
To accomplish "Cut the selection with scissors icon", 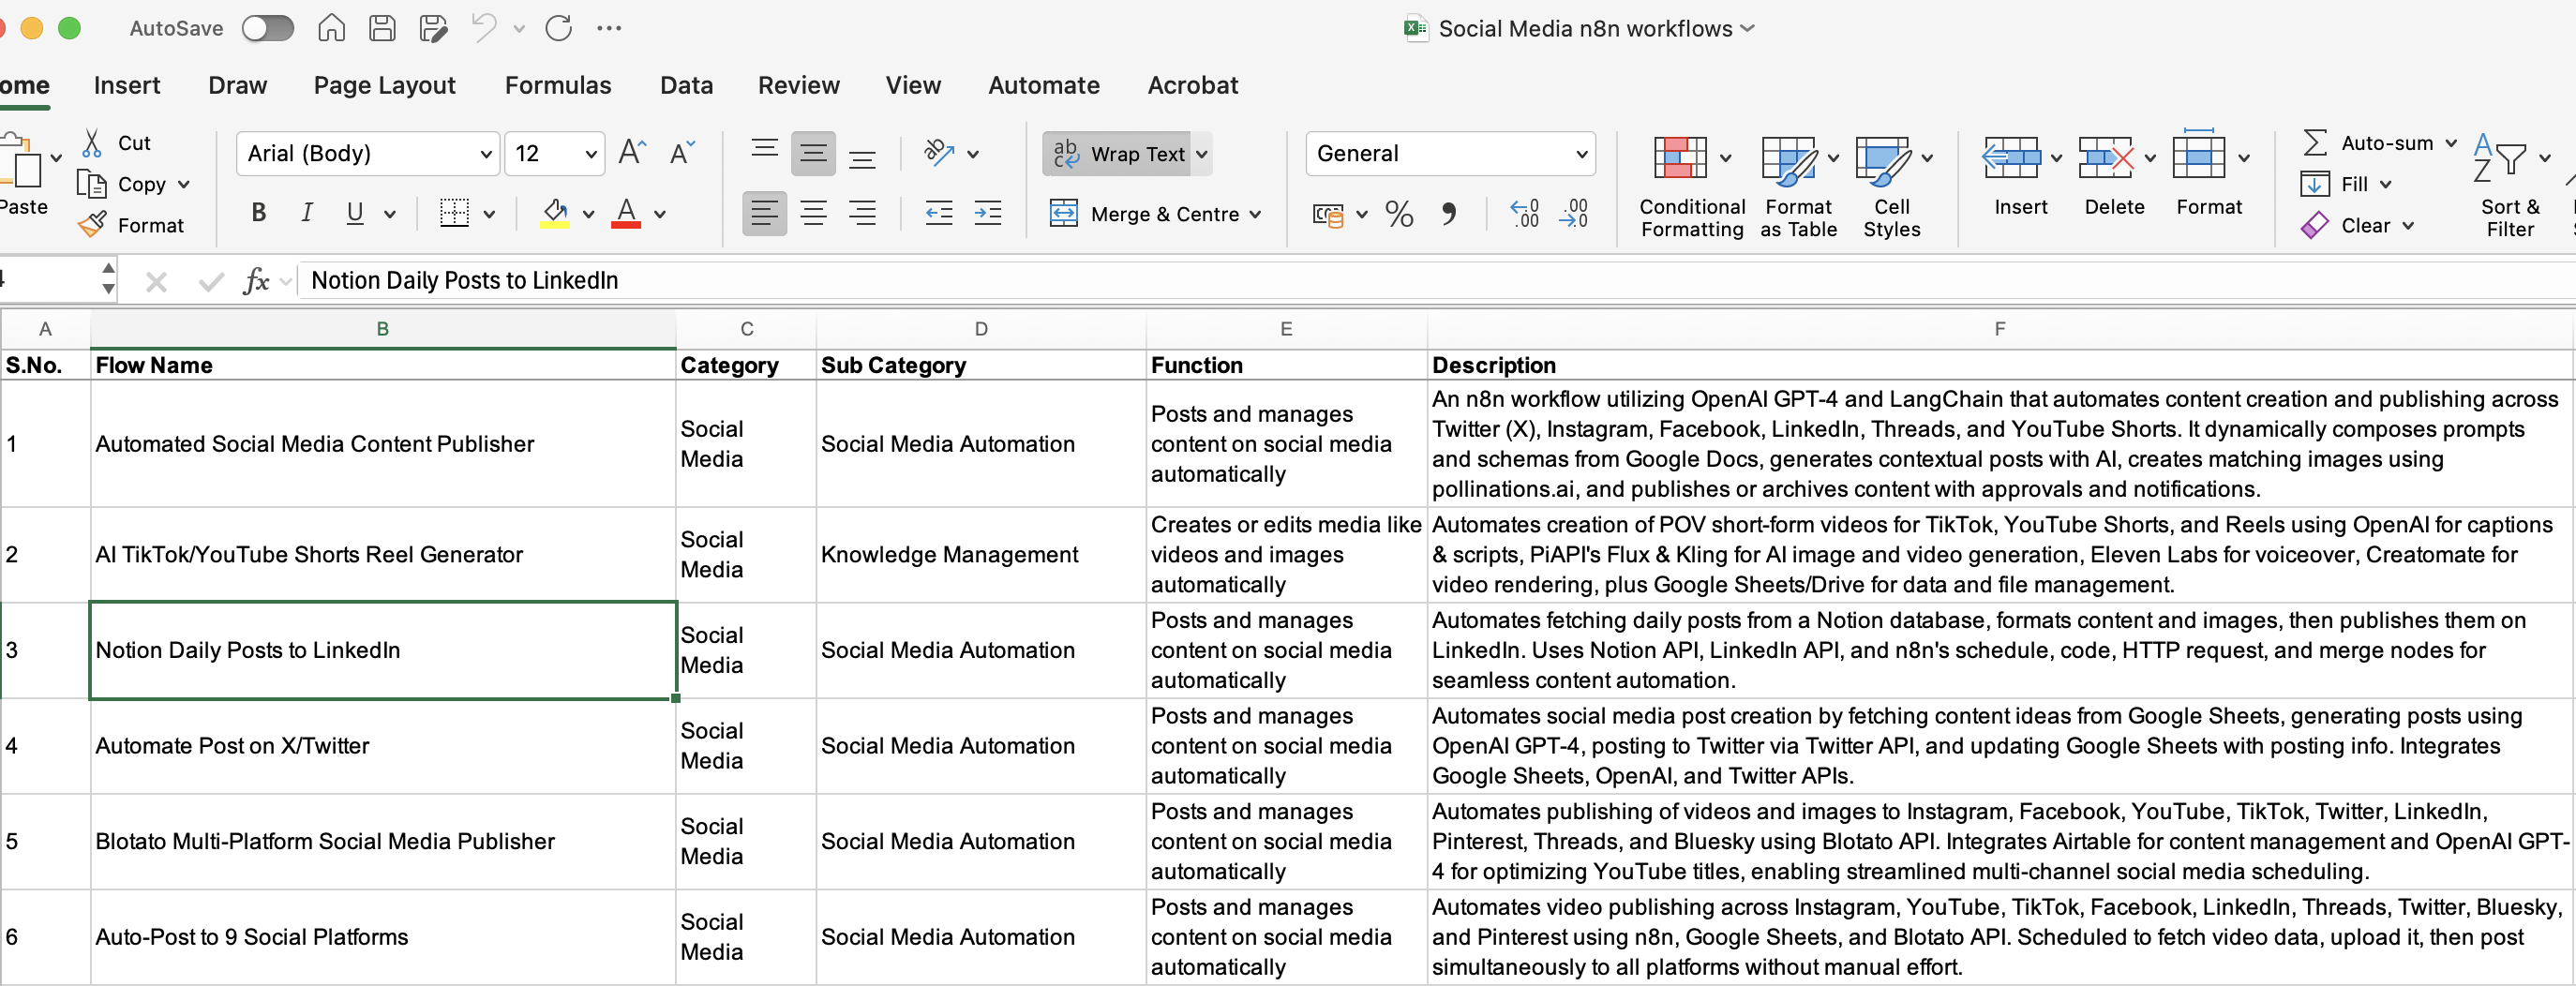I will 92,143.
